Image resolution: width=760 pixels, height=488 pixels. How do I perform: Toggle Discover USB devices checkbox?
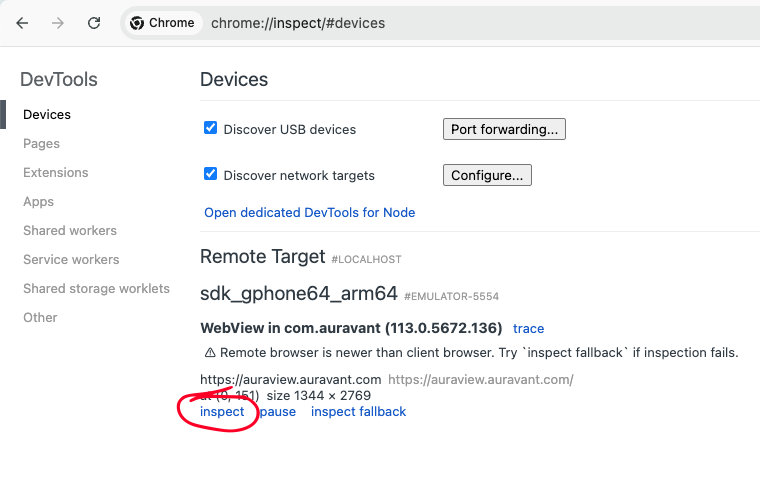pos(210,128)
